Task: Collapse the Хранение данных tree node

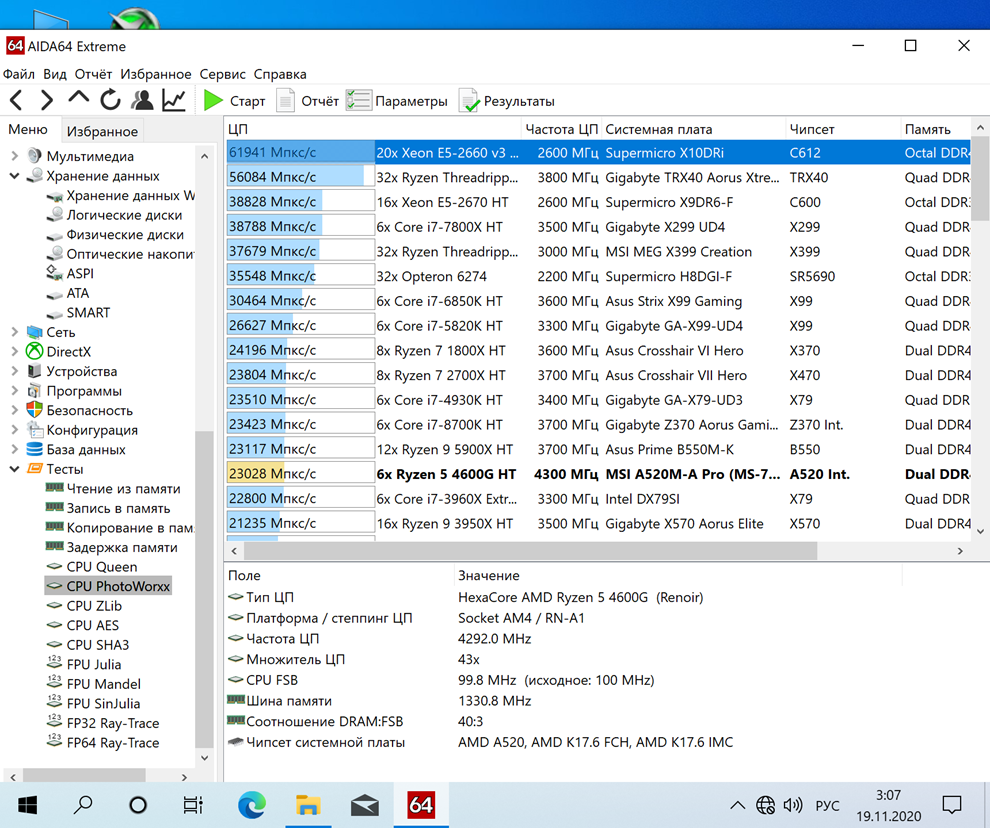Action: (x=15, y=176)
